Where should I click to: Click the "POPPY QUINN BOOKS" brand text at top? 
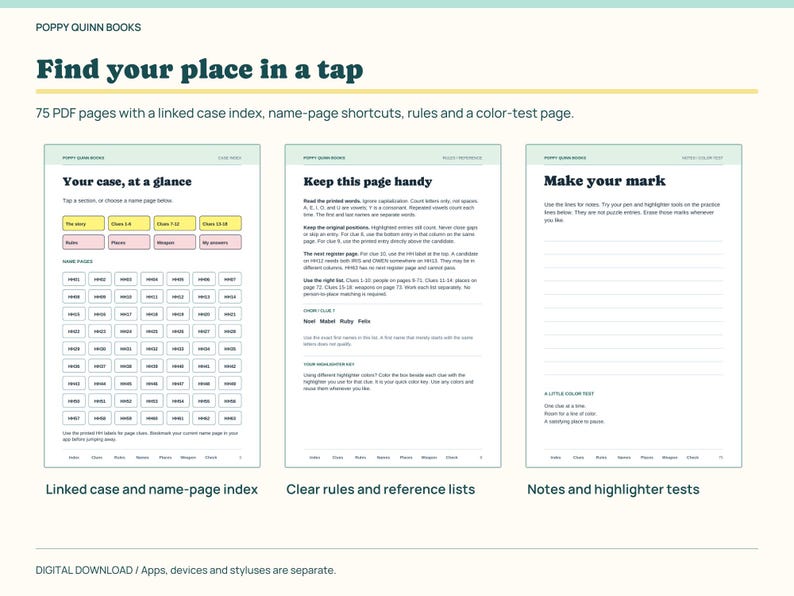pyautogui.click(x=88, y=27)
